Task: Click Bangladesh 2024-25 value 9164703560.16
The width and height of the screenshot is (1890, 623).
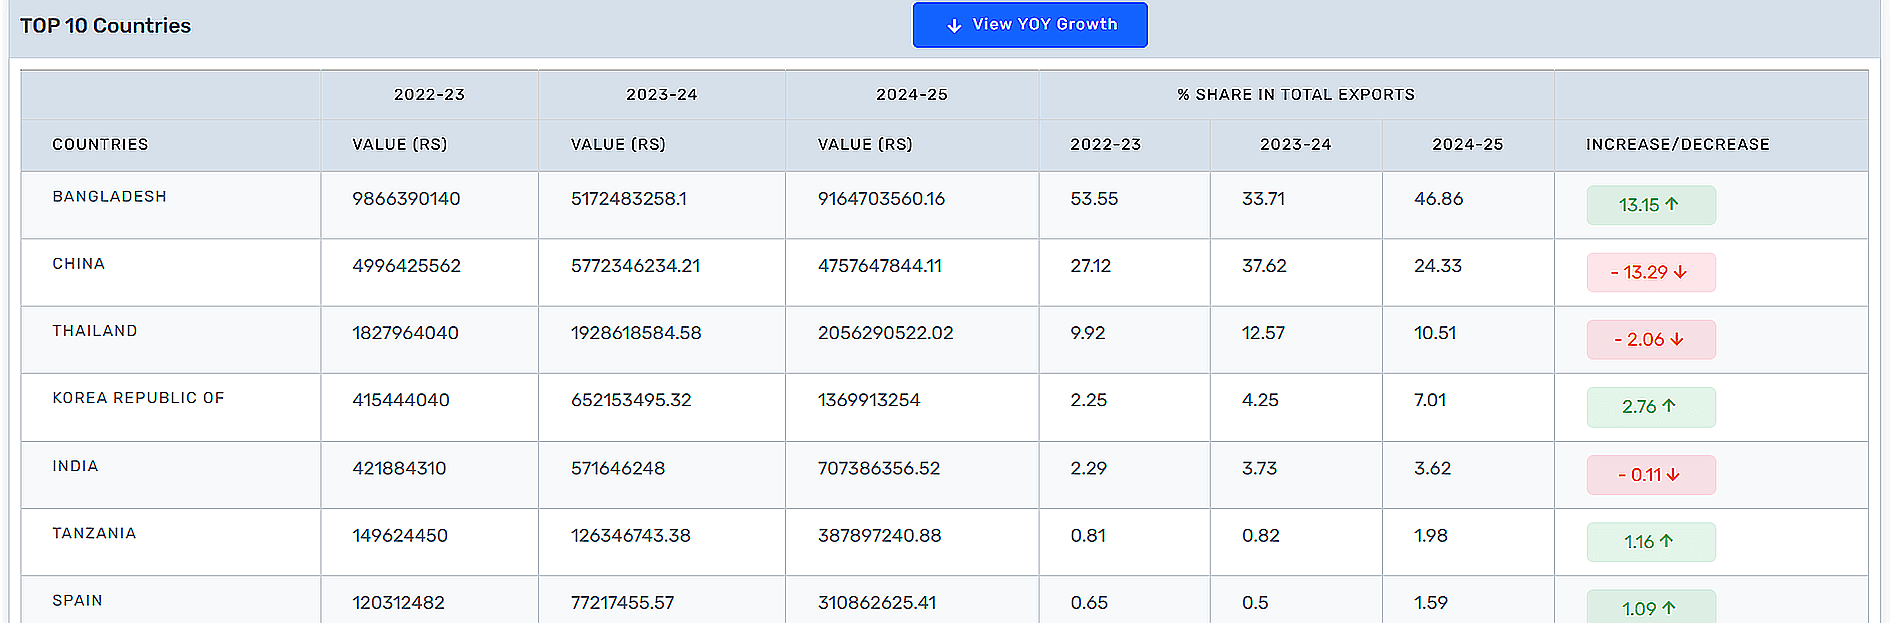Action: 881,199
